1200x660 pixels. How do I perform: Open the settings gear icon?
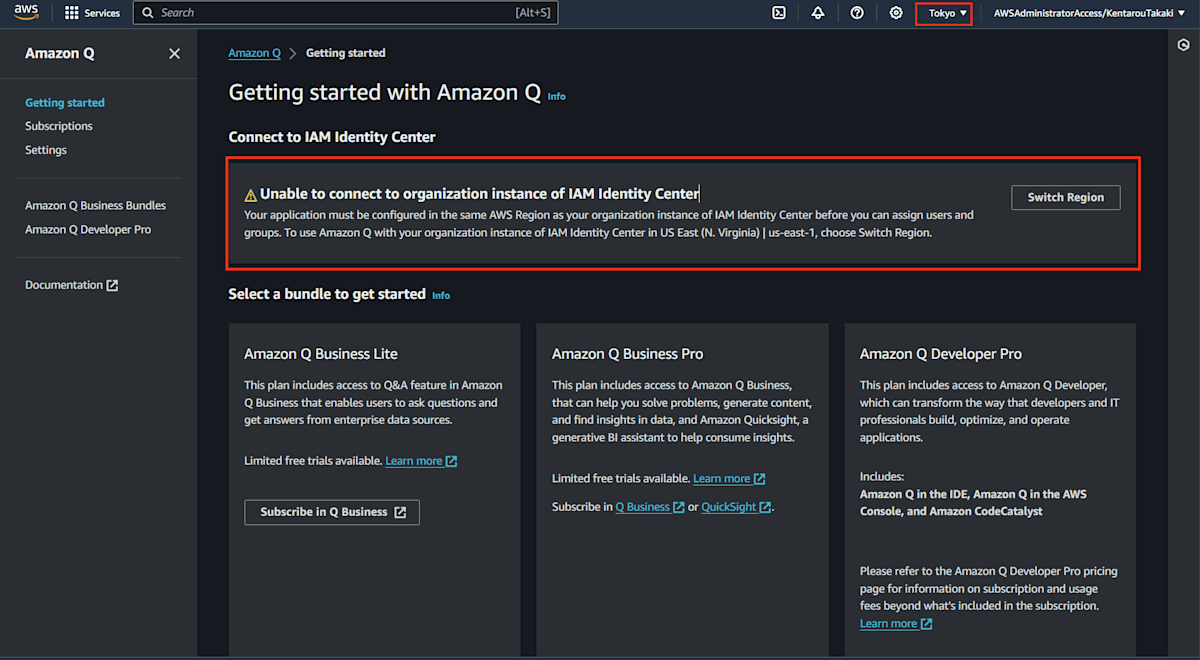(896, 13)
